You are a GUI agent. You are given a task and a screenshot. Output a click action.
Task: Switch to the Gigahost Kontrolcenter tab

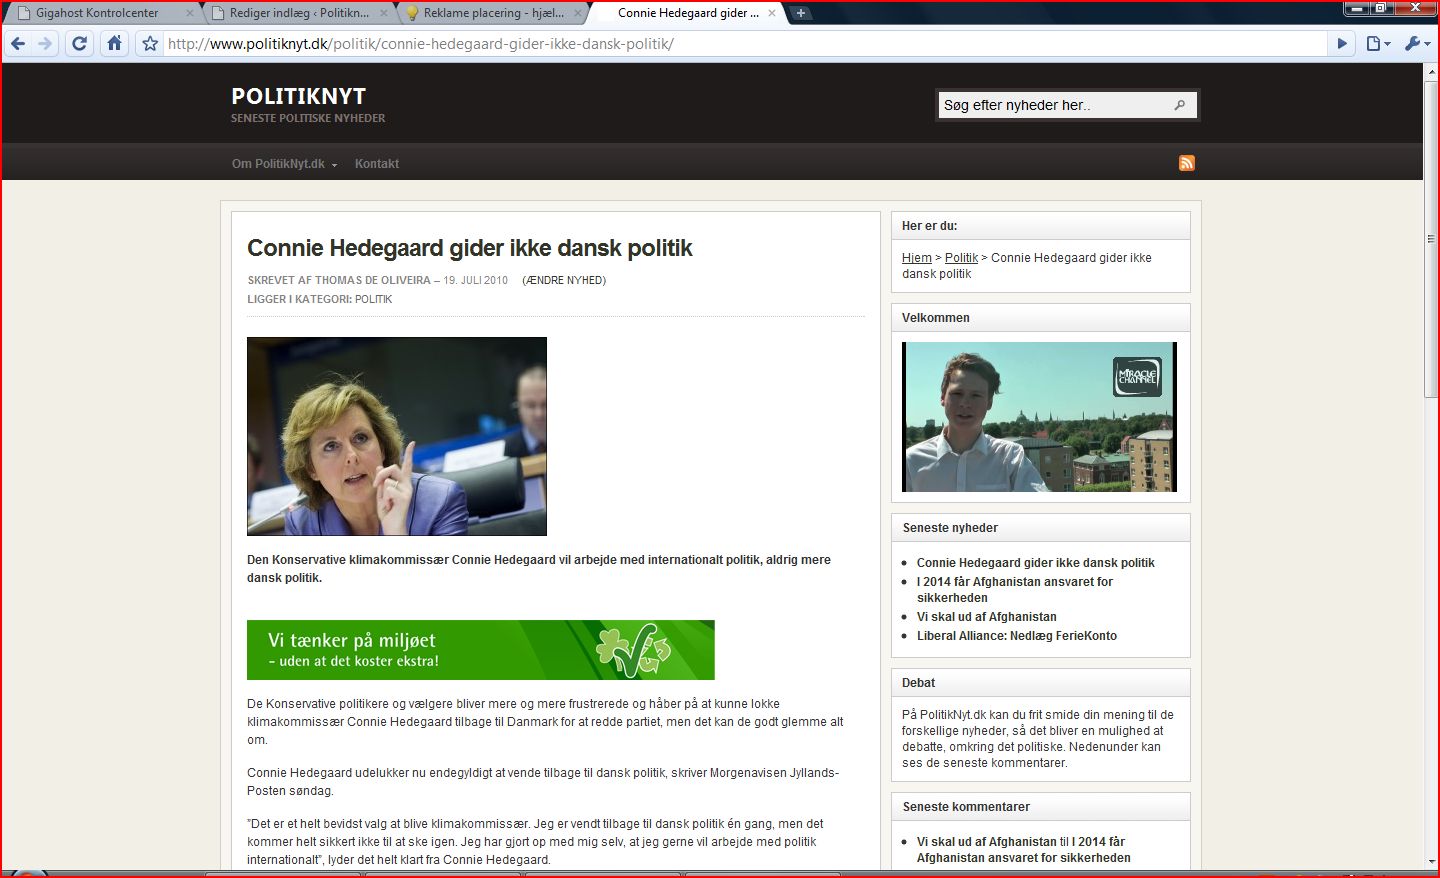click(x=97, y=13)
